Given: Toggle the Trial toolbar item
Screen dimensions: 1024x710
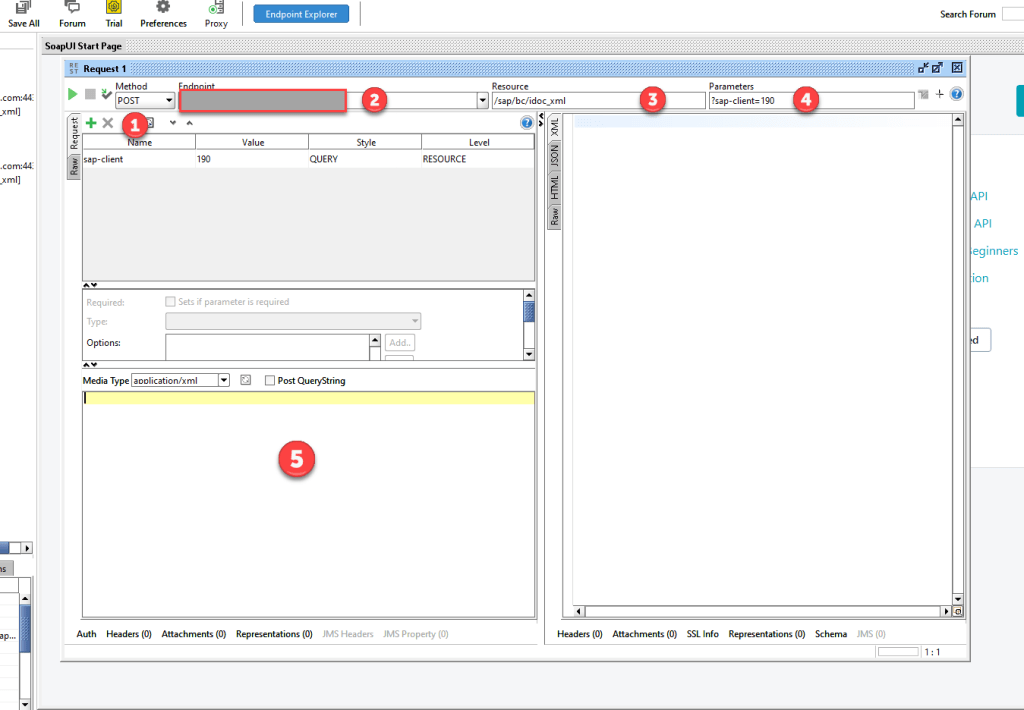Looking at the screenshot, I should click(113, 14).
